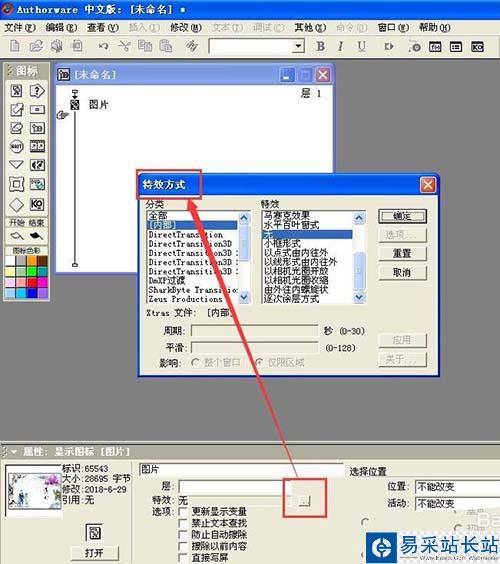Open the 修改(M) menu
Viewport: 500px width, 564px height.
pyautogui.click(x=186, y=27)
